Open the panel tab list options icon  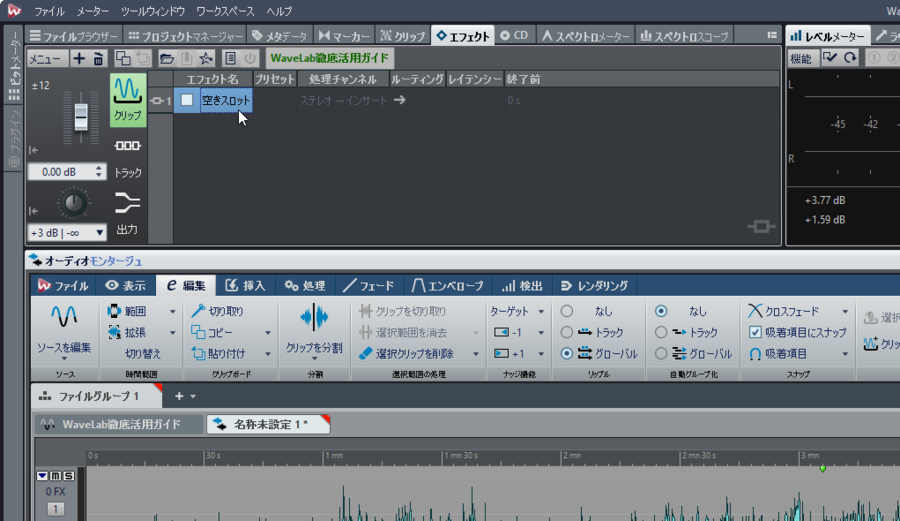[x=772, y=36]
